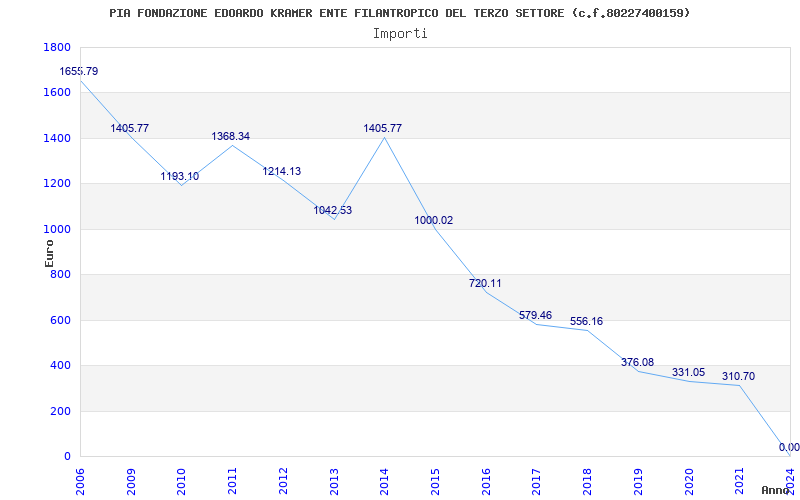Screen dimensions: 800x500
Task: Select the 2017 year label
Action: (536, 482)
